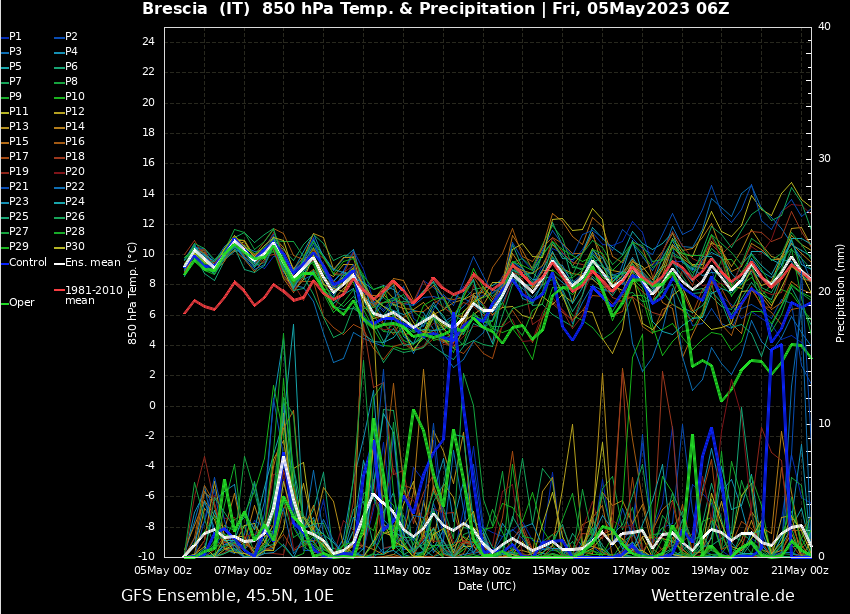Click the 13May 00z date tick
Viewport: 850px width, 614px height.
click(482, 570)
